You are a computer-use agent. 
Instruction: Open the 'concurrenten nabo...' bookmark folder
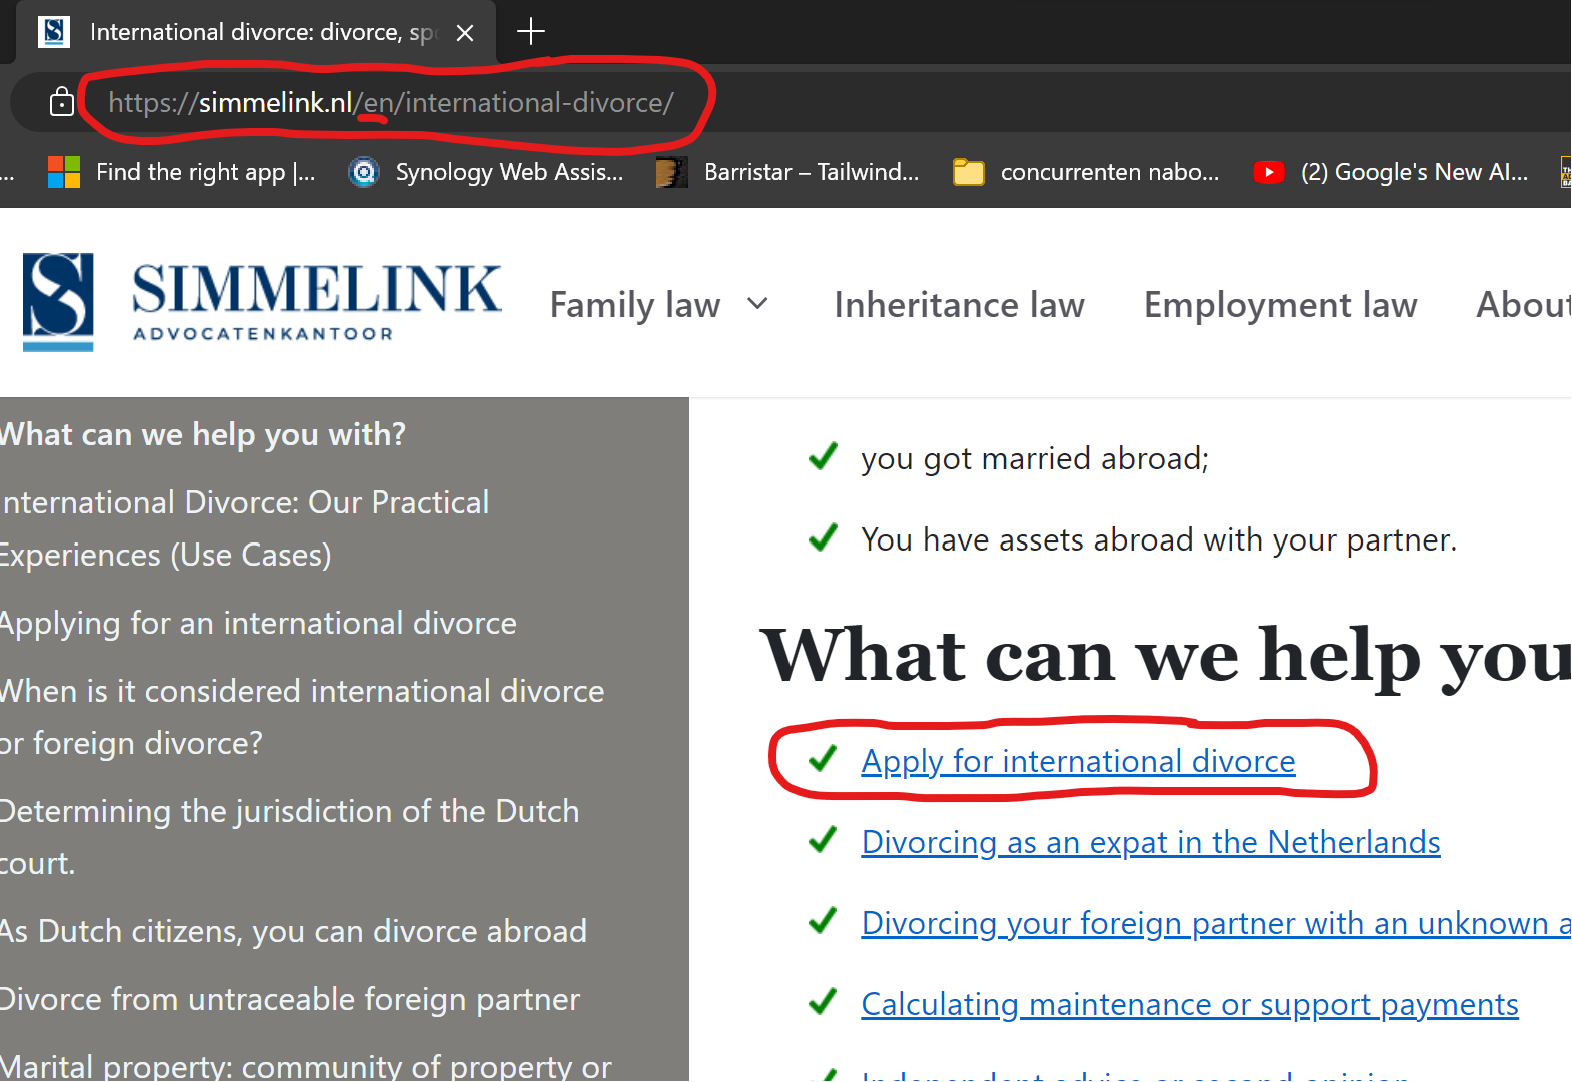(1086, 172)
